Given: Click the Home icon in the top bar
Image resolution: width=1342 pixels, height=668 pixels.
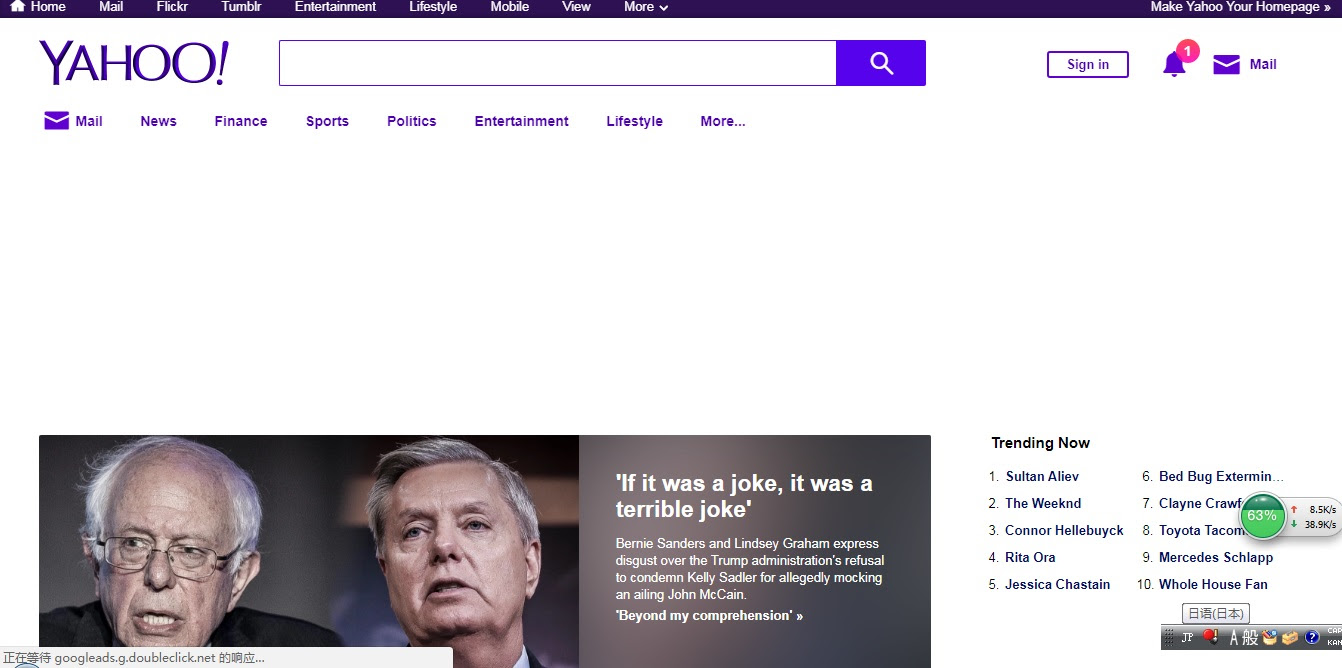Looking at the screenshot, I should point(17,6).
